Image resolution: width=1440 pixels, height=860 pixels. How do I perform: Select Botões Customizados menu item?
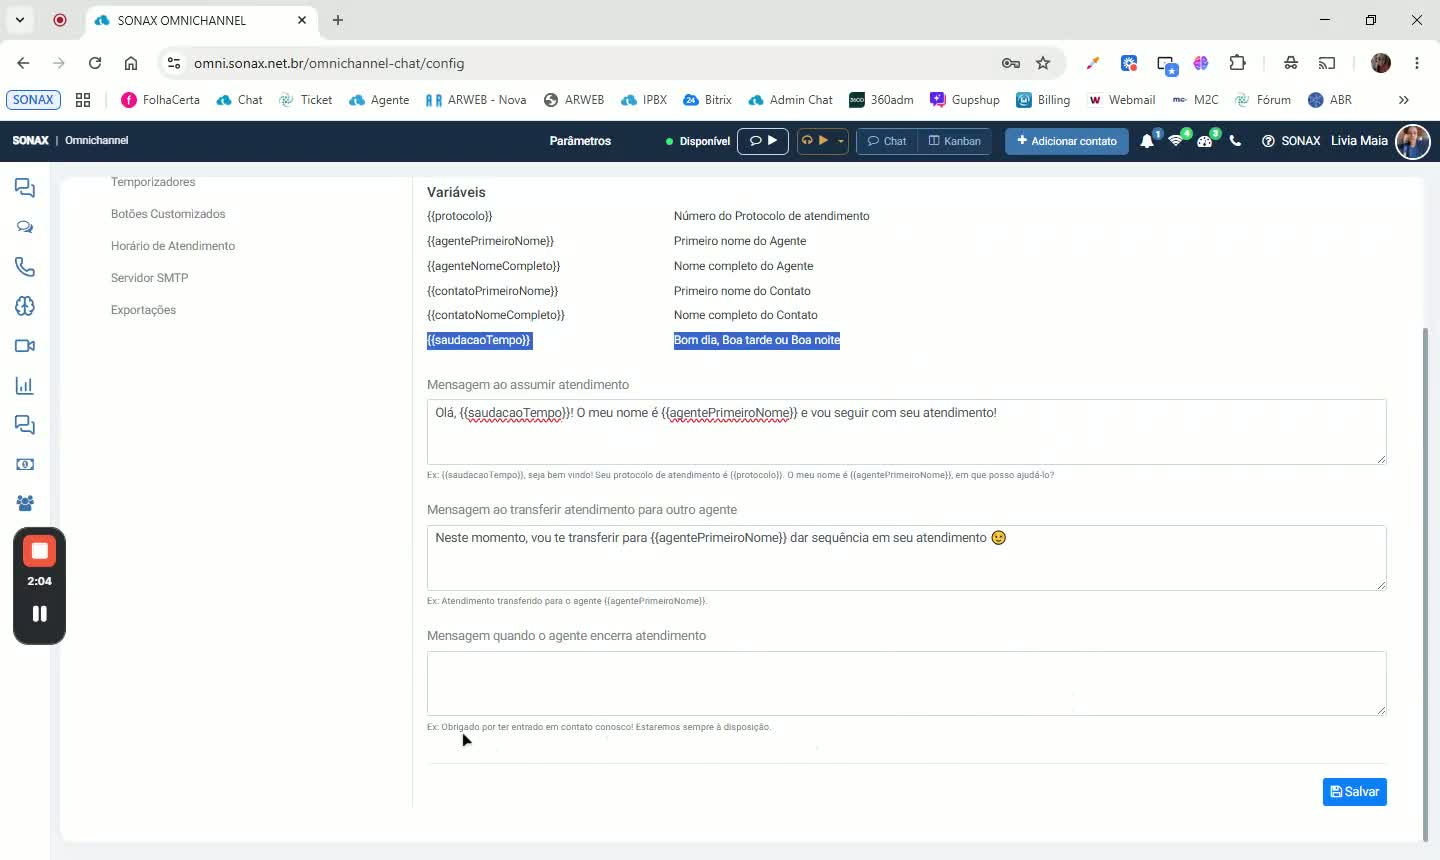click(168, 214)
